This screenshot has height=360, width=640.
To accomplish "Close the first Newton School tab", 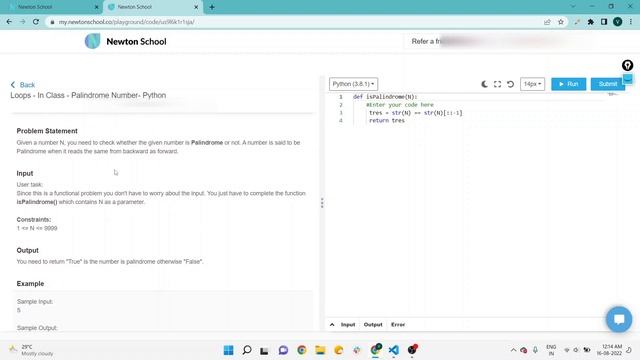I will tap(97, 7).
